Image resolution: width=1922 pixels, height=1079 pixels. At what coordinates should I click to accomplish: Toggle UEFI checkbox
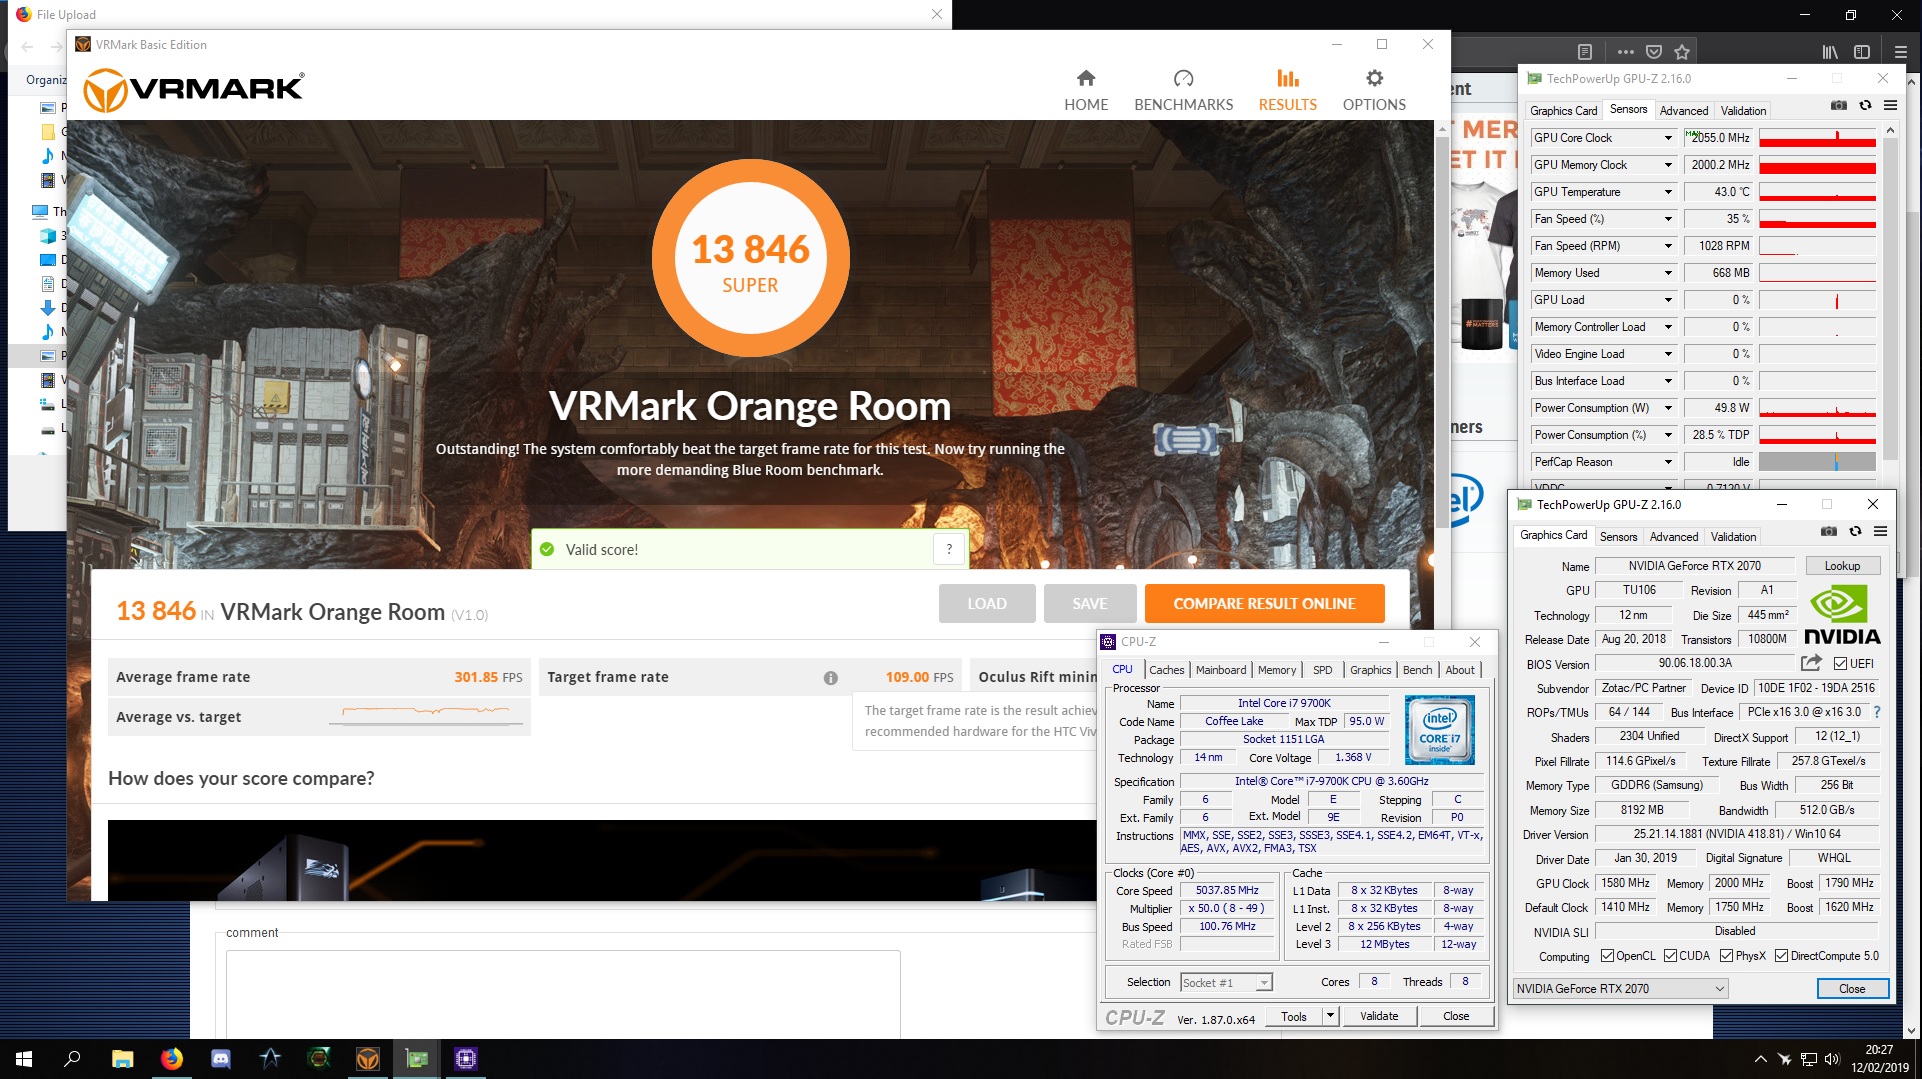click(1840, 663)
